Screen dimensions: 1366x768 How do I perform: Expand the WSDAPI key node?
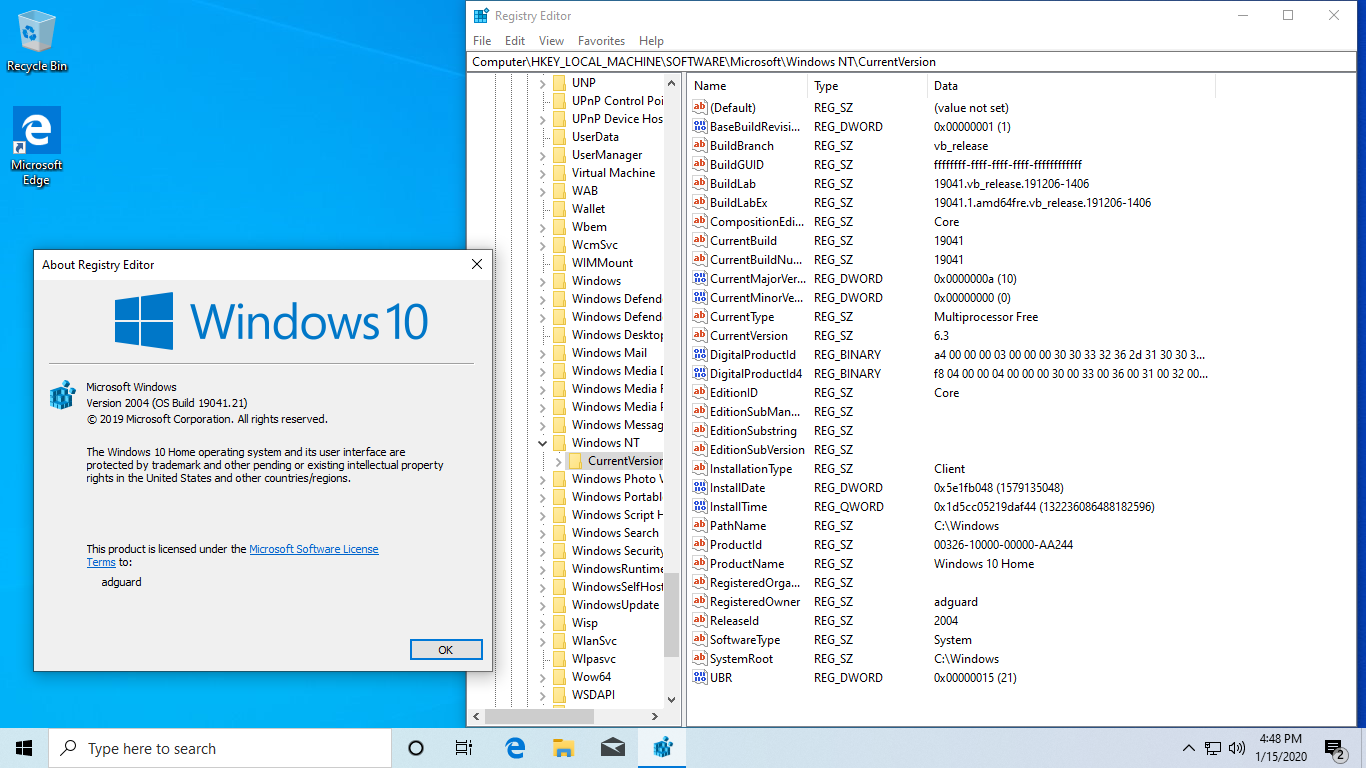coord(543,695)
